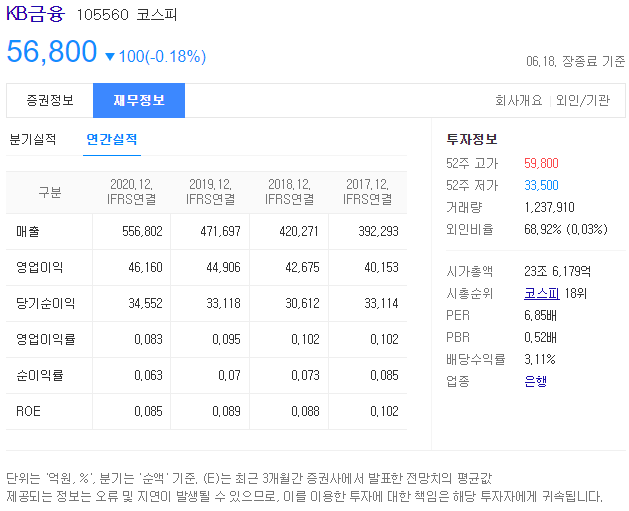The width and height of the screenshot is (629, 511).
Task: Click the 구분 header cell
Action: (50, 192)
